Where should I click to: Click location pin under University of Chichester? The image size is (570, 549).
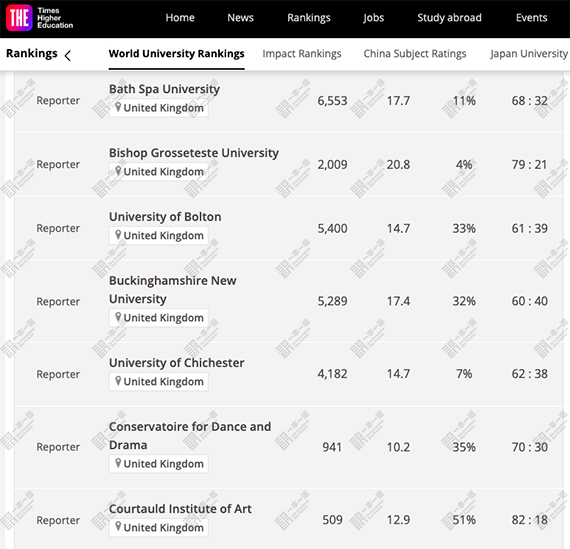pyautogui.click(x=118, y=381)
